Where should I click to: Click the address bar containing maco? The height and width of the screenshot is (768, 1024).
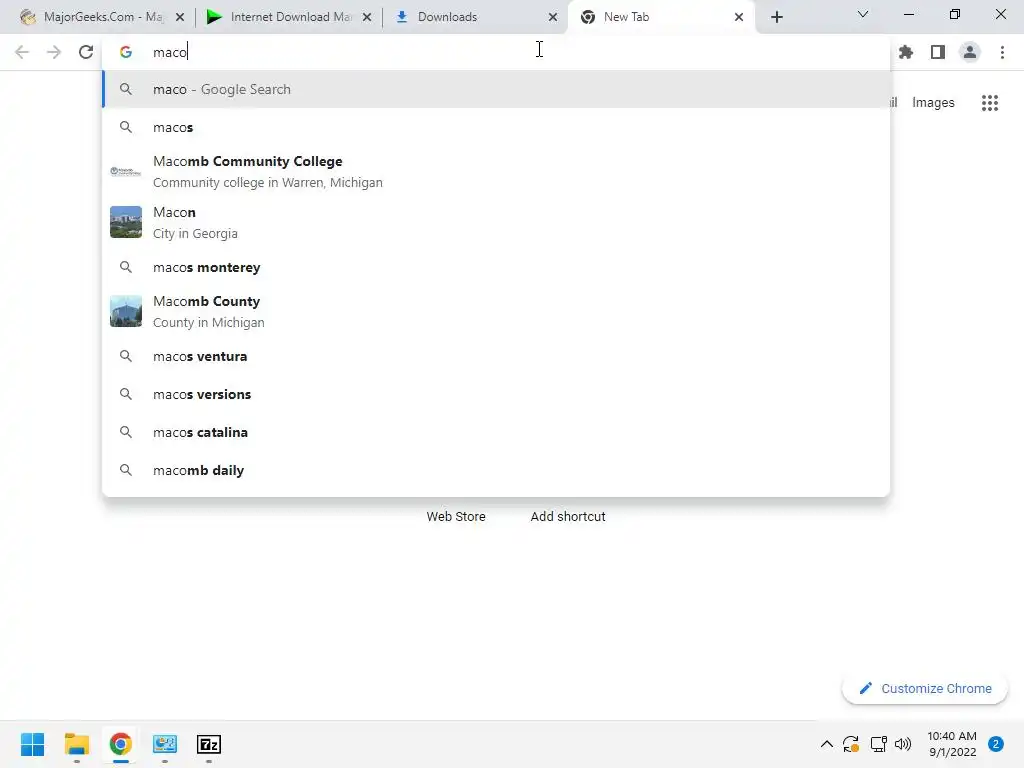[x=496, y=52]
